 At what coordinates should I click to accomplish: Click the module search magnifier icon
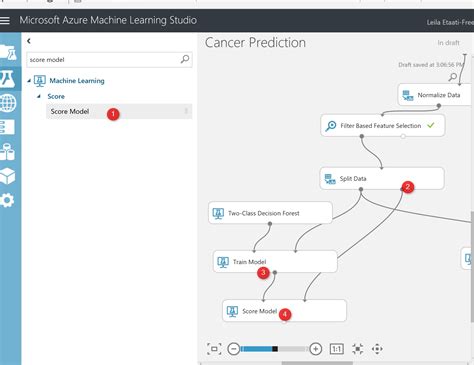[185, 59]
